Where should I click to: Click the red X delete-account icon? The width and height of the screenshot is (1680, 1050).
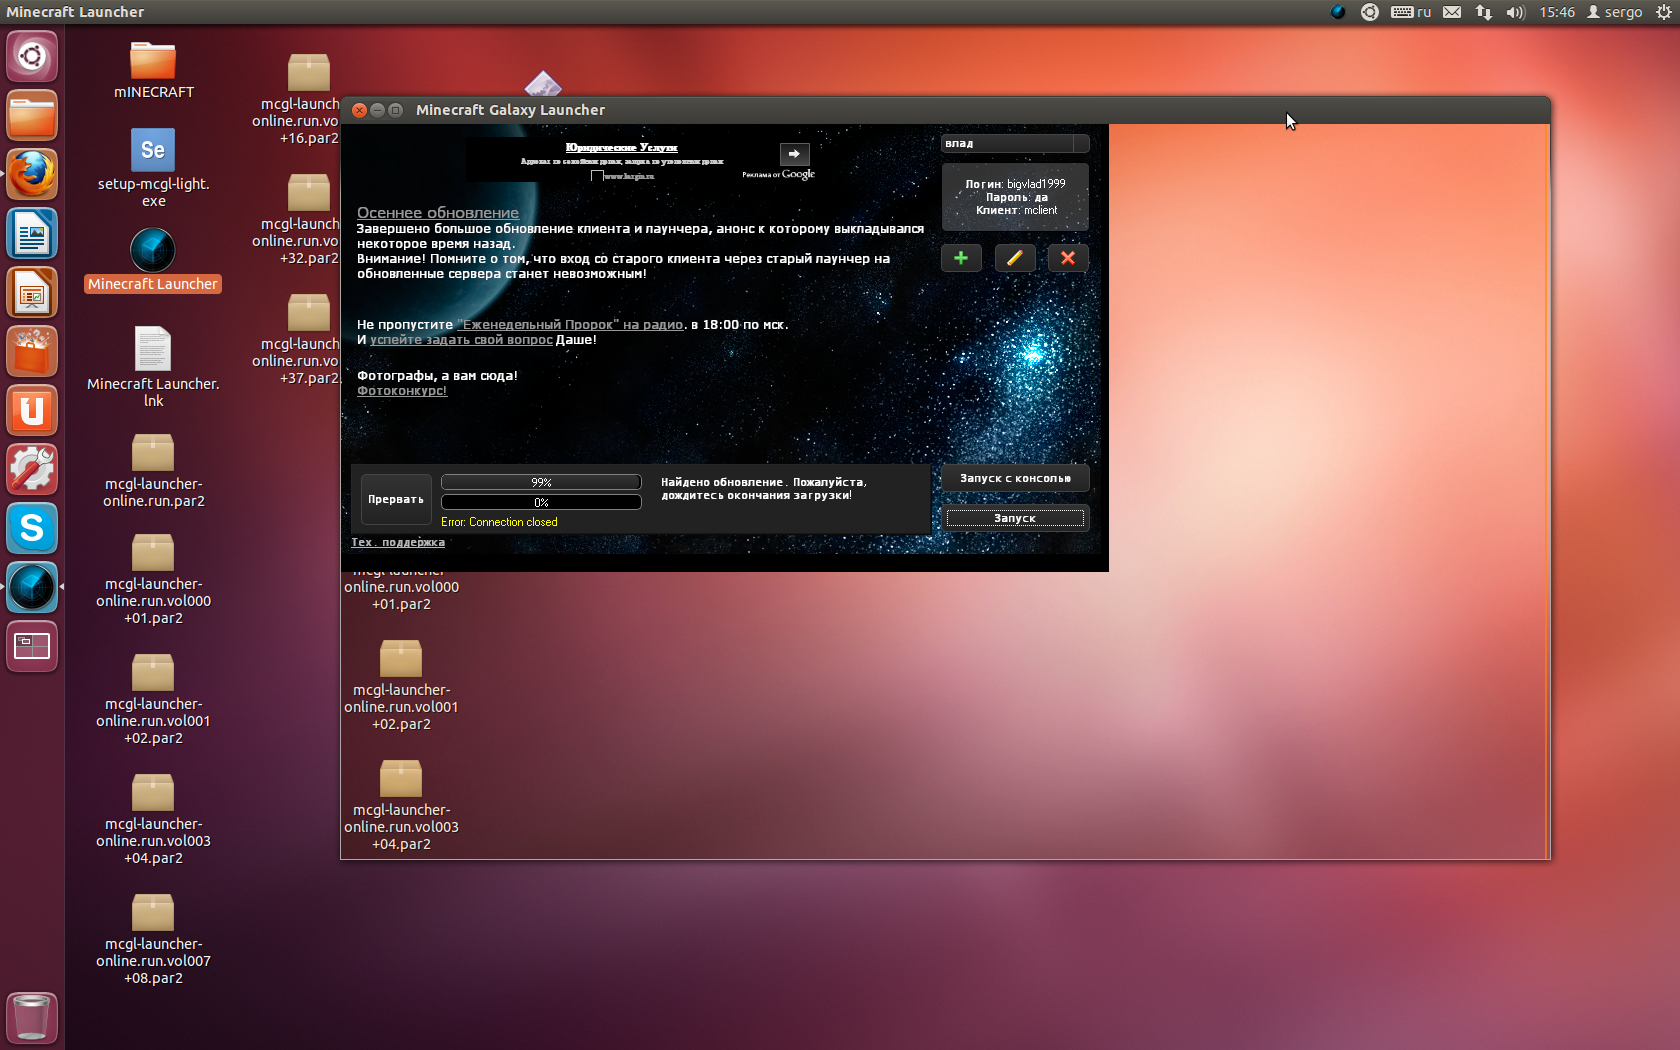1067,258
